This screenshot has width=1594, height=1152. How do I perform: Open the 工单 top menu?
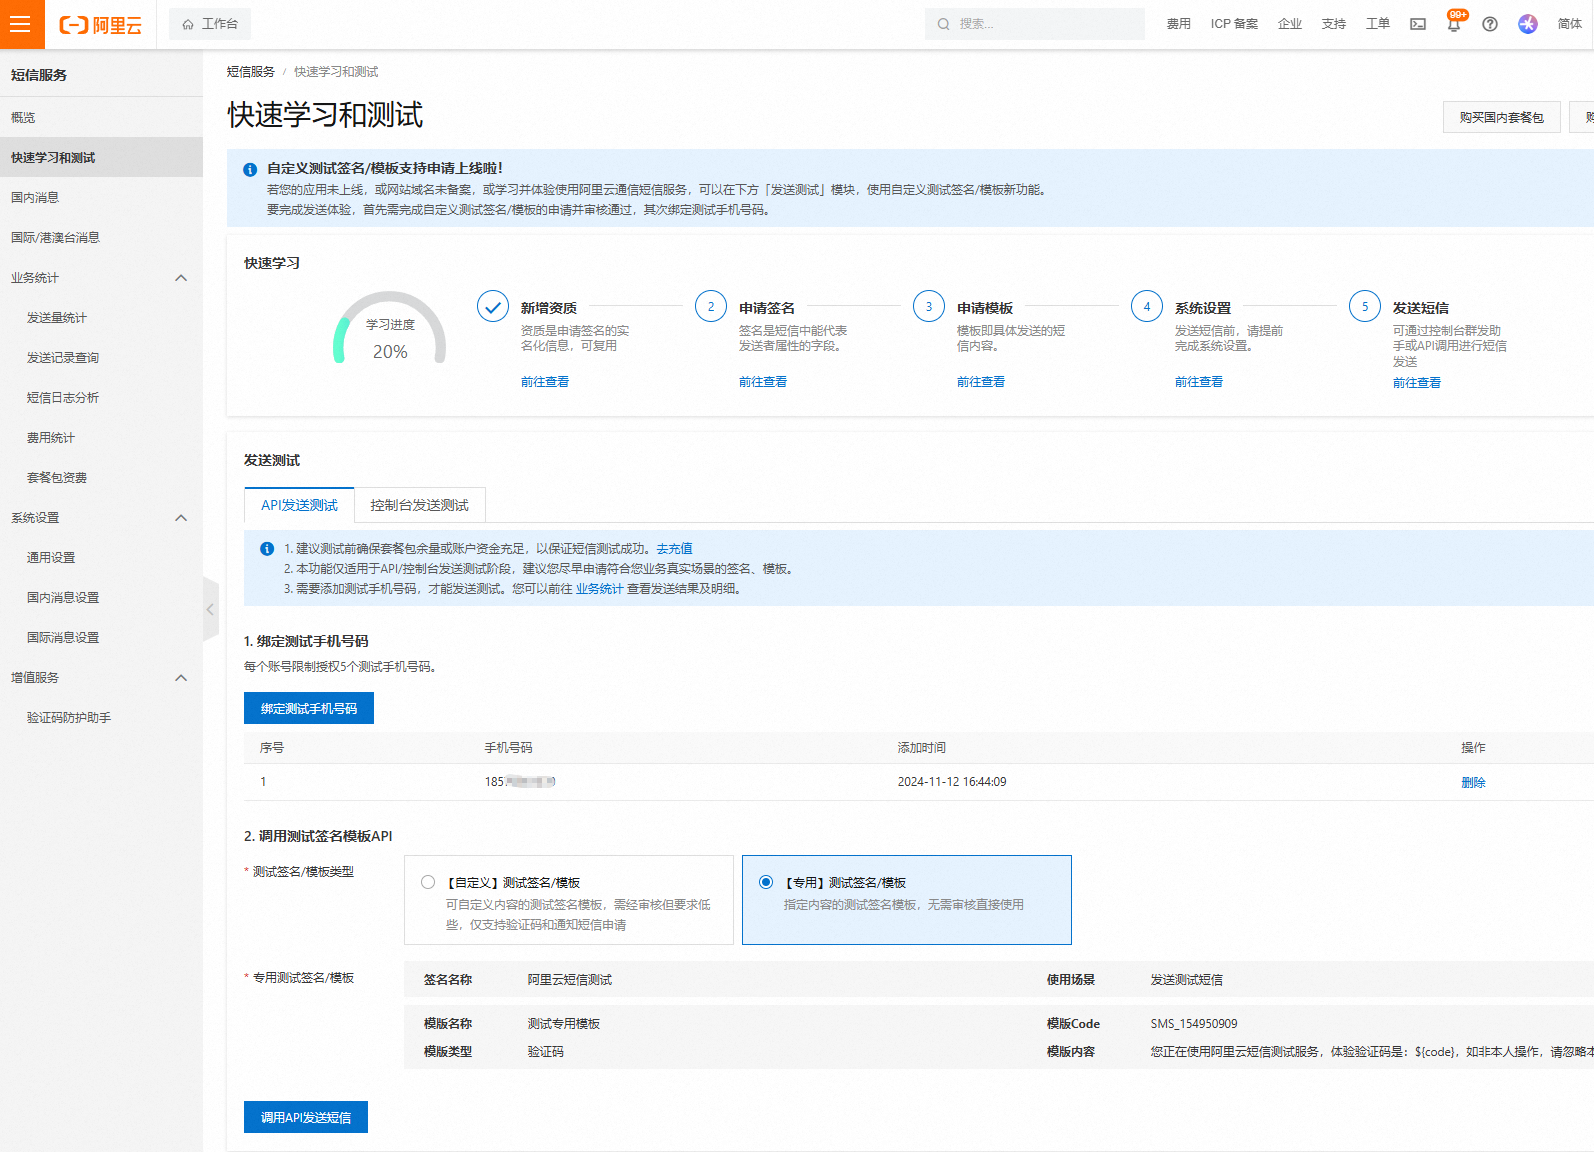(1378, 24)
